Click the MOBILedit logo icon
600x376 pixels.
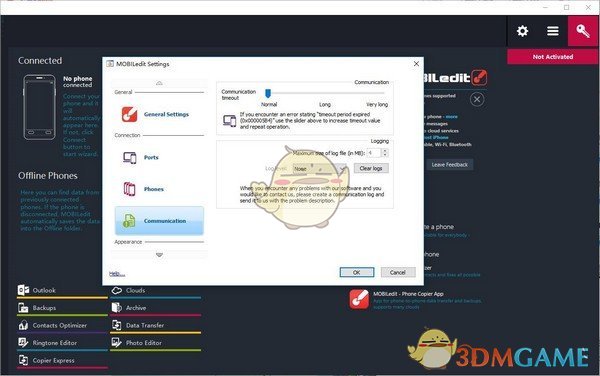click(x=479, y=78)
